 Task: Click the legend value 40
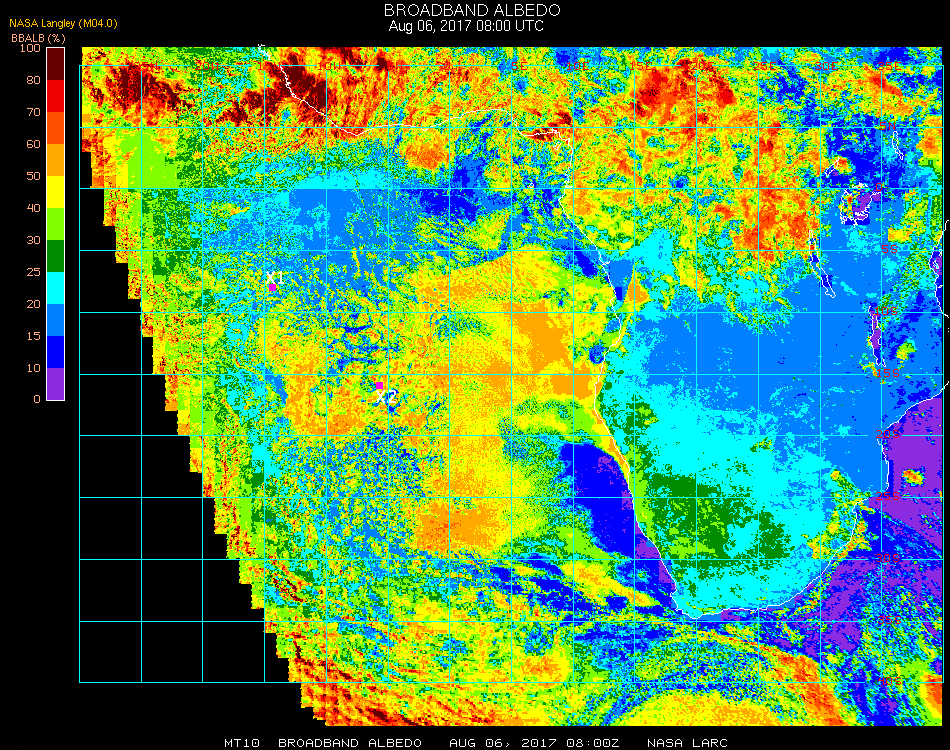click(33, 208)
